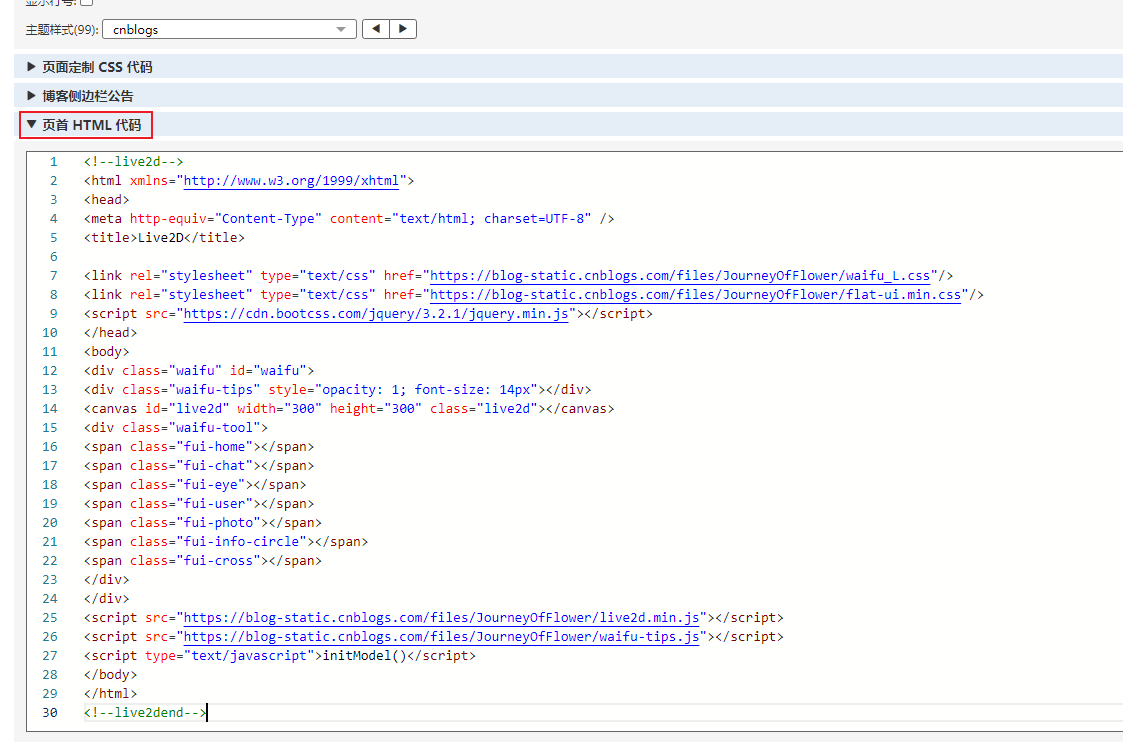Click the <!--live2d--> comment on line 1
Image resolution: width=1123 pixels, height=746 pixels.
pyautogui.click(x=133, y=162)
